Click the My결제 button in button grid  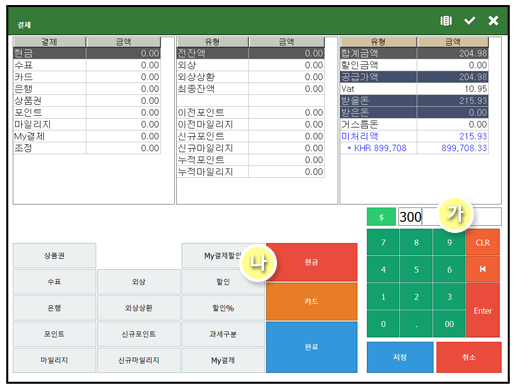point(223,360)
